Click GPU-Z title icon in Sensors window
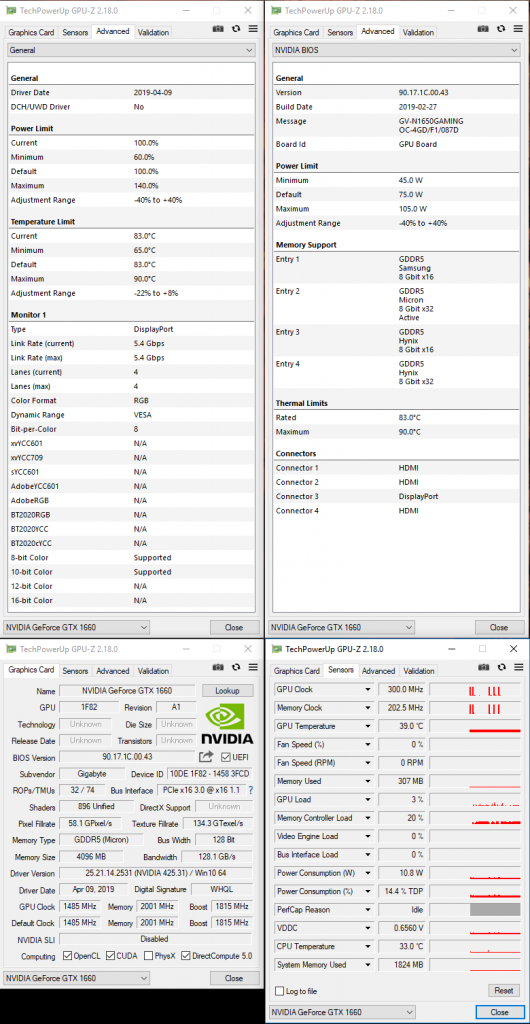The image size is (530, 1024). pyautogui.click(x=276, y=649)
